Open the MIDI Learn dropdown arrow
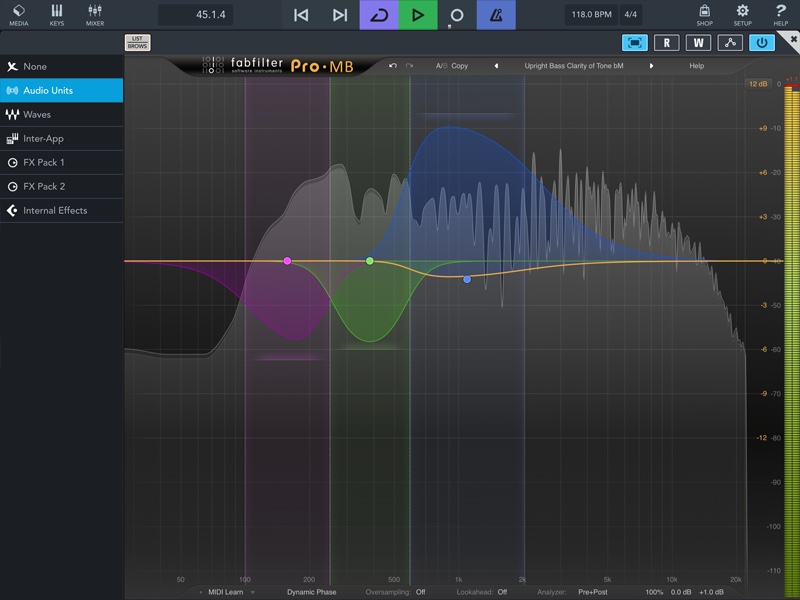This screenshot has width=800, height=600. click(253, 592)
